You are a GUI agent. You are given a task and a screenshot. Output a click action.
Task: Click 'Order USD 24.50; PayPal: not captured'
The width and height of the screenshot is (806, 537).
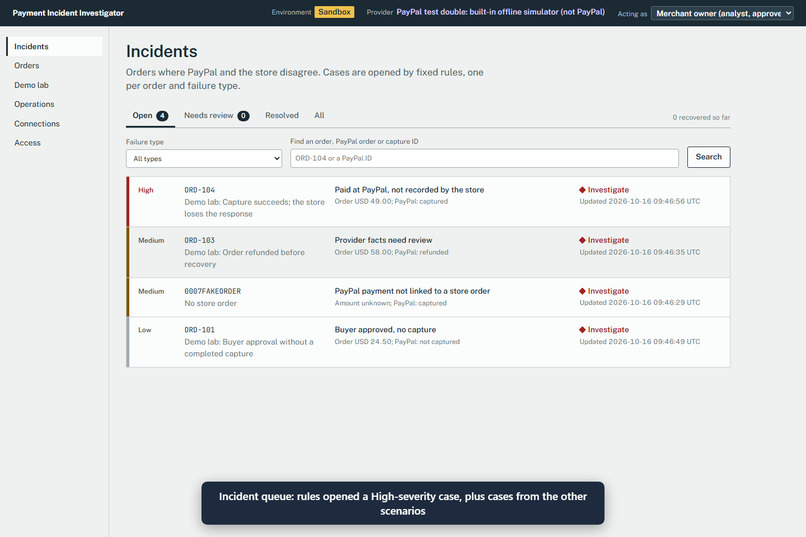(397, 342)
